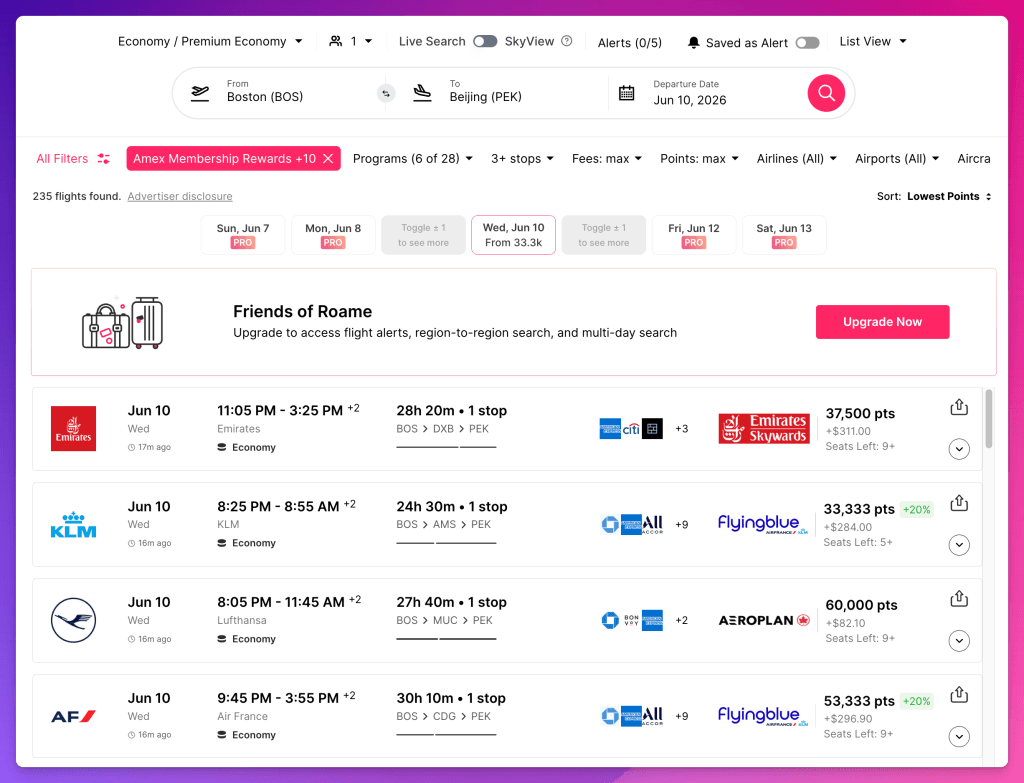Open the Points: max filter
Viewport: 1024px width, 783px height.
(699, 159)
